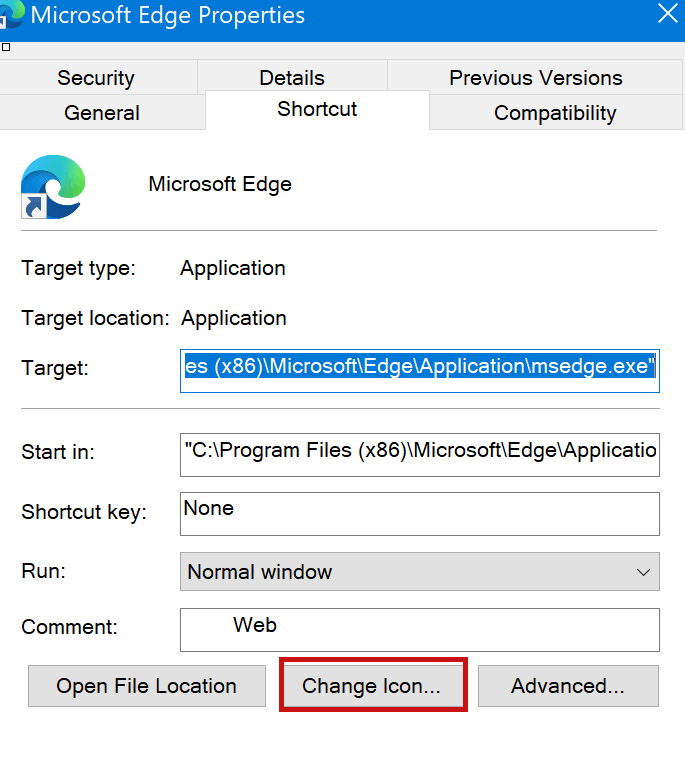
Task: Click the Open File Location button
Action: 147,686
